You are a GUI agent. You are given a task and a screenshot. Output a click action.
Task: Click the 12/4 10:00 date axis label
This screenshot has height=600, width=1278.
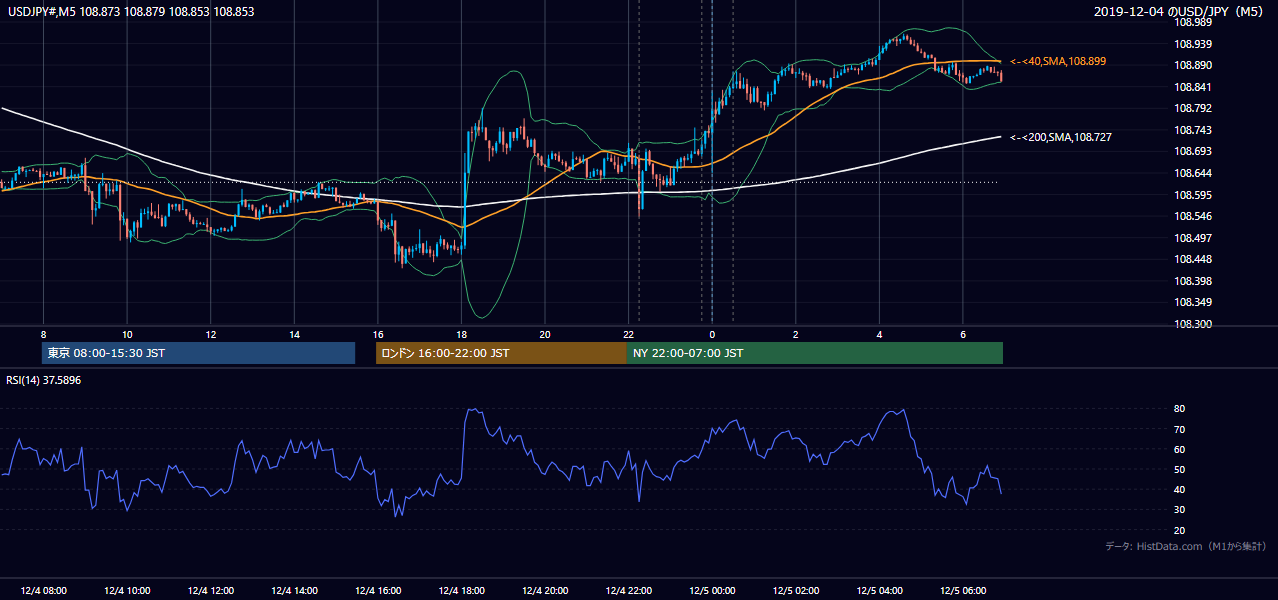coord(126,591)
